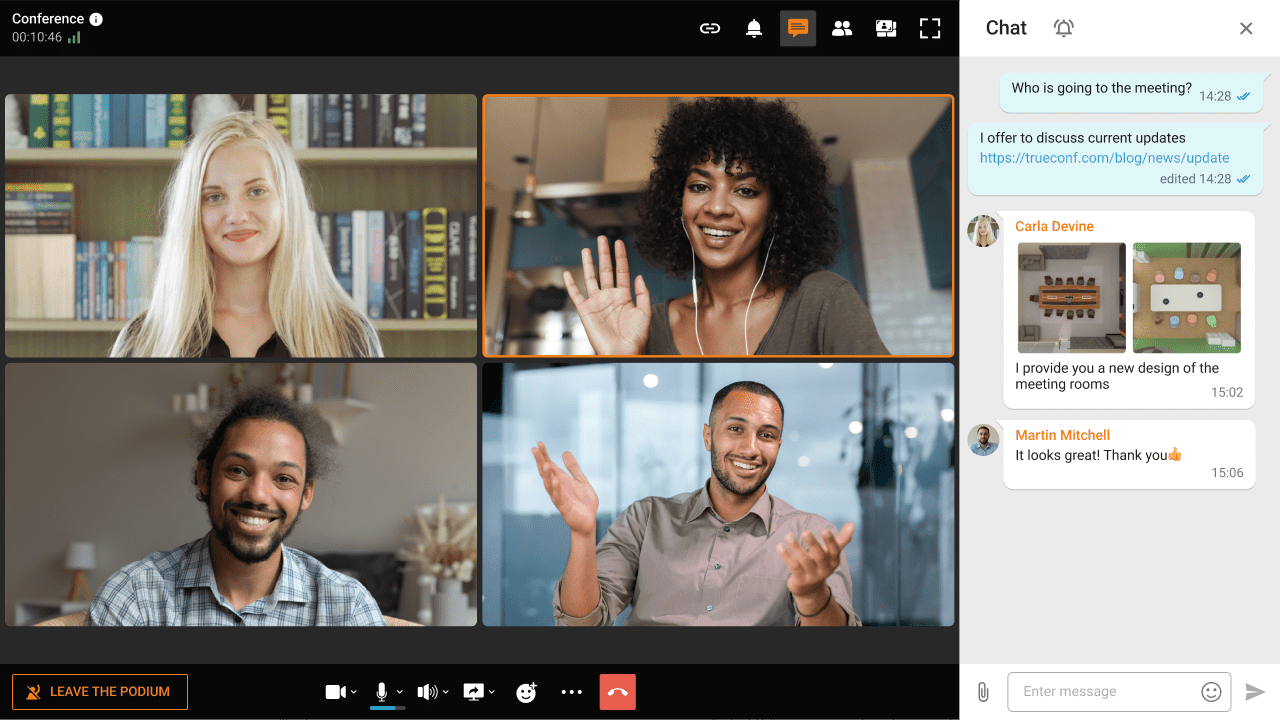Open the conference invitation link icon
1280x720 pixels.
(x=710, y=28)
